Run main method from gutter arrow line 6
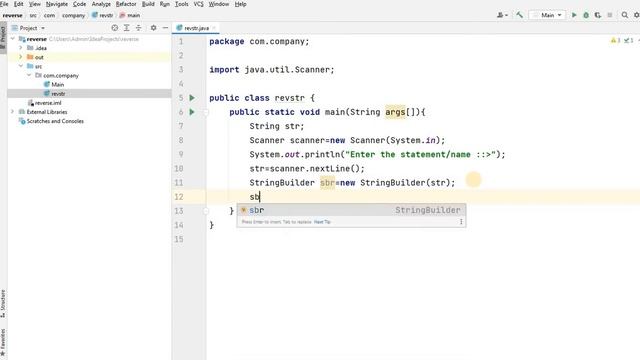The height and width of the screenshot is (360, 640). coord(192,112)
